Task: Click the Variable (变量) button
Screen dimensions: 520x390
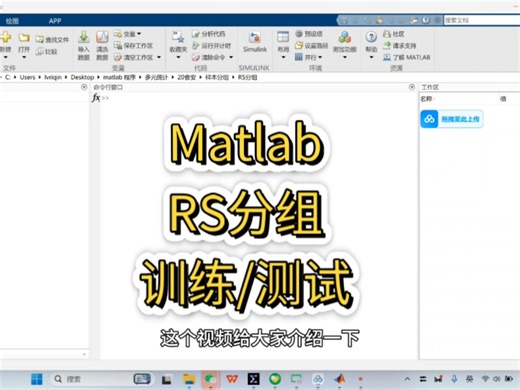Action: [127, 34]
